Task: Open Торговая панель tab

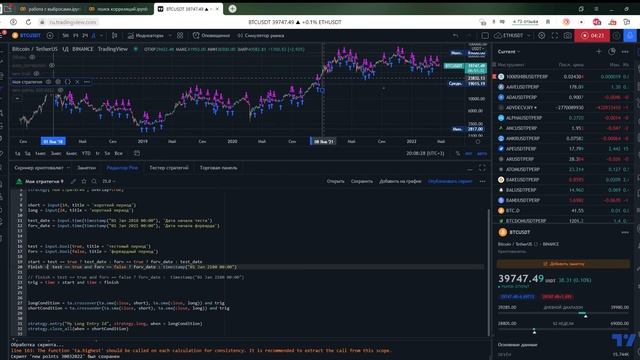Action: pos(218,168)
